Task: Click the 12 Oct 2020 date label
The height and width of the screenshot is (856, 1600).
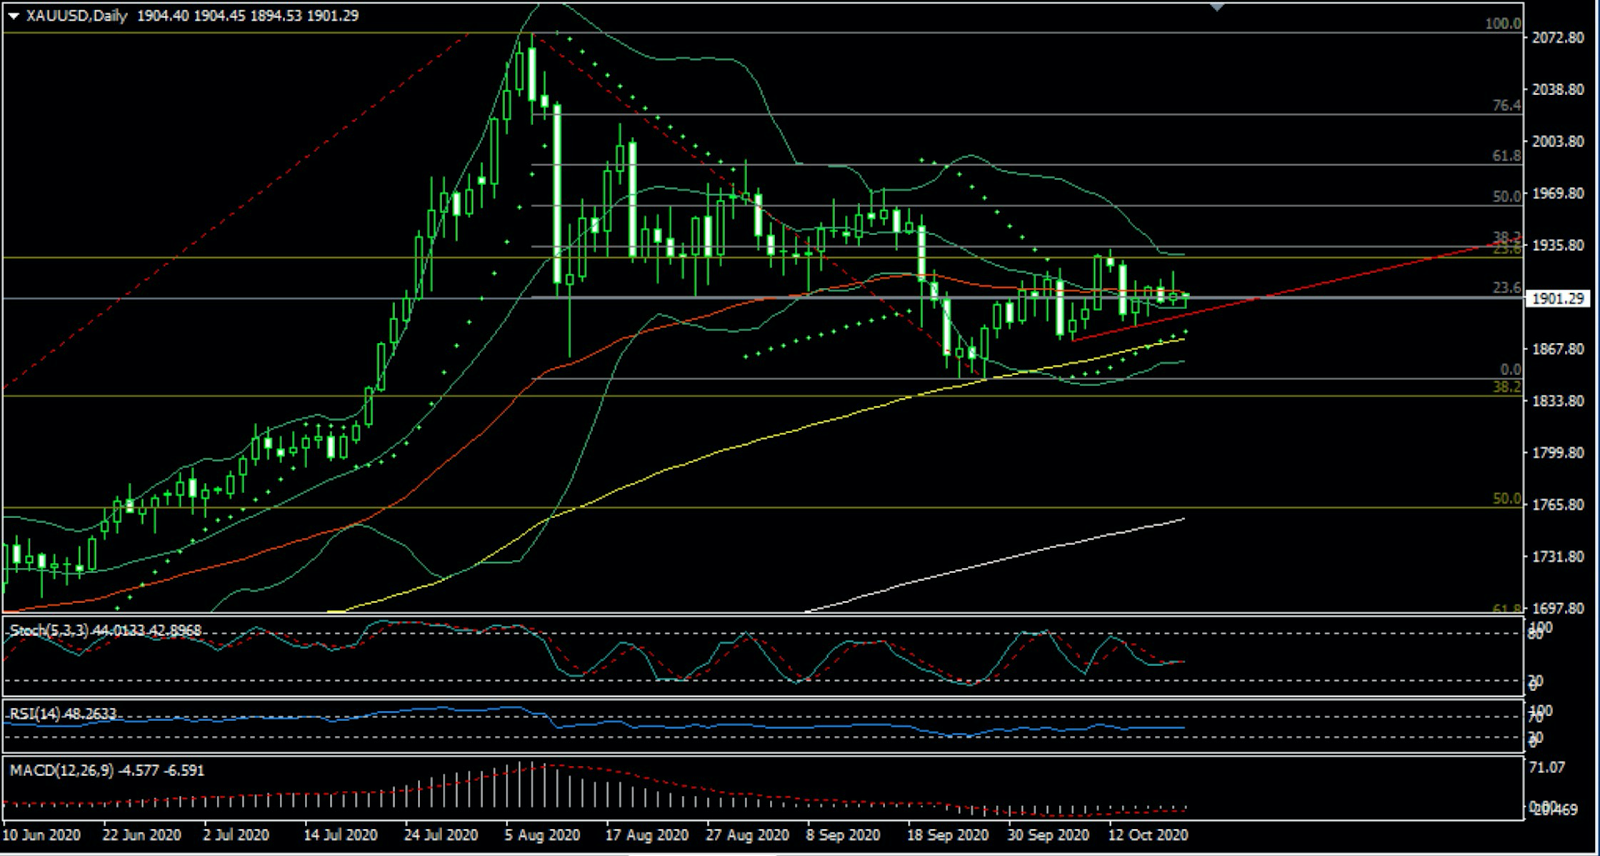Action: tap(1148, 835)
